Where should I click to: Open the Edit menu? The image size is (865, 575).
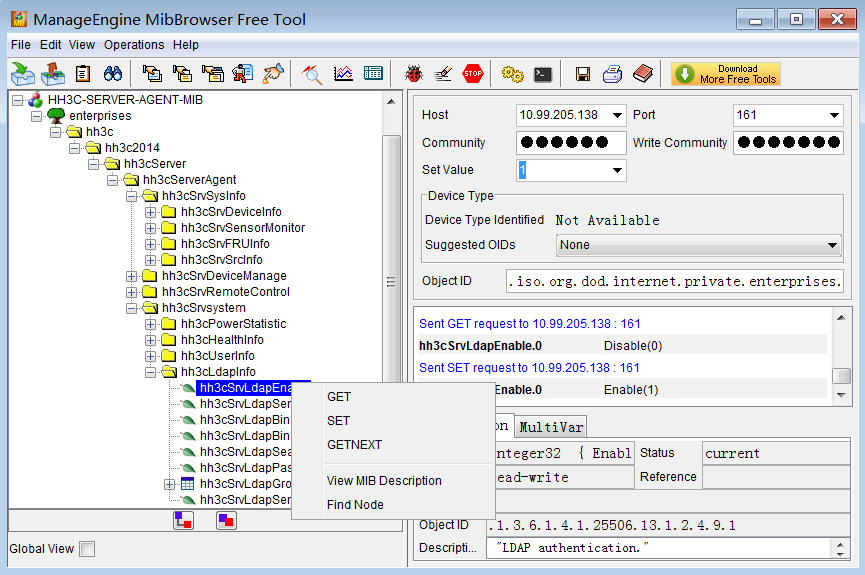pyautogui.click(x=50, y=45)
